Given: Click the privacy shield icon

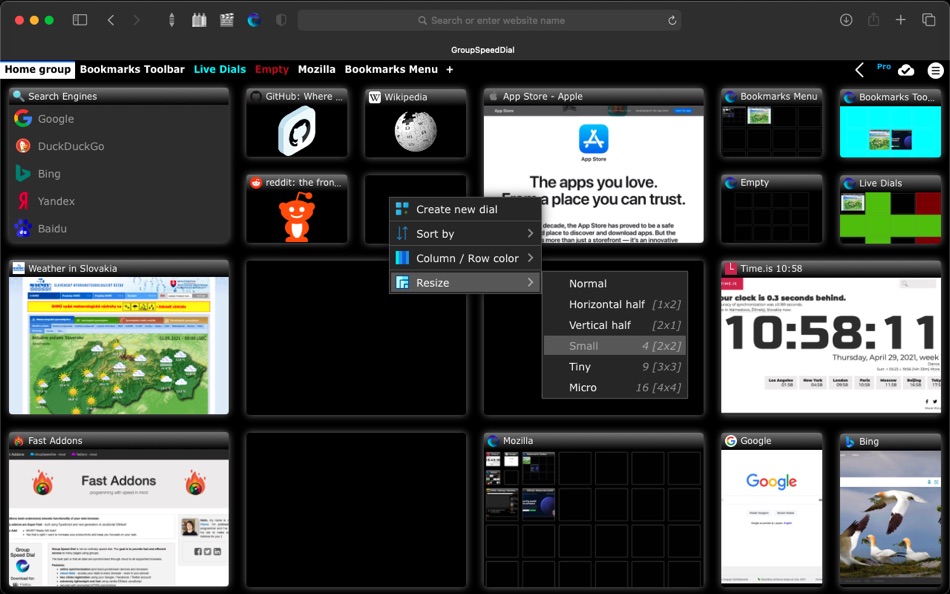Looking at the screenshot, I should click(281, 20).
